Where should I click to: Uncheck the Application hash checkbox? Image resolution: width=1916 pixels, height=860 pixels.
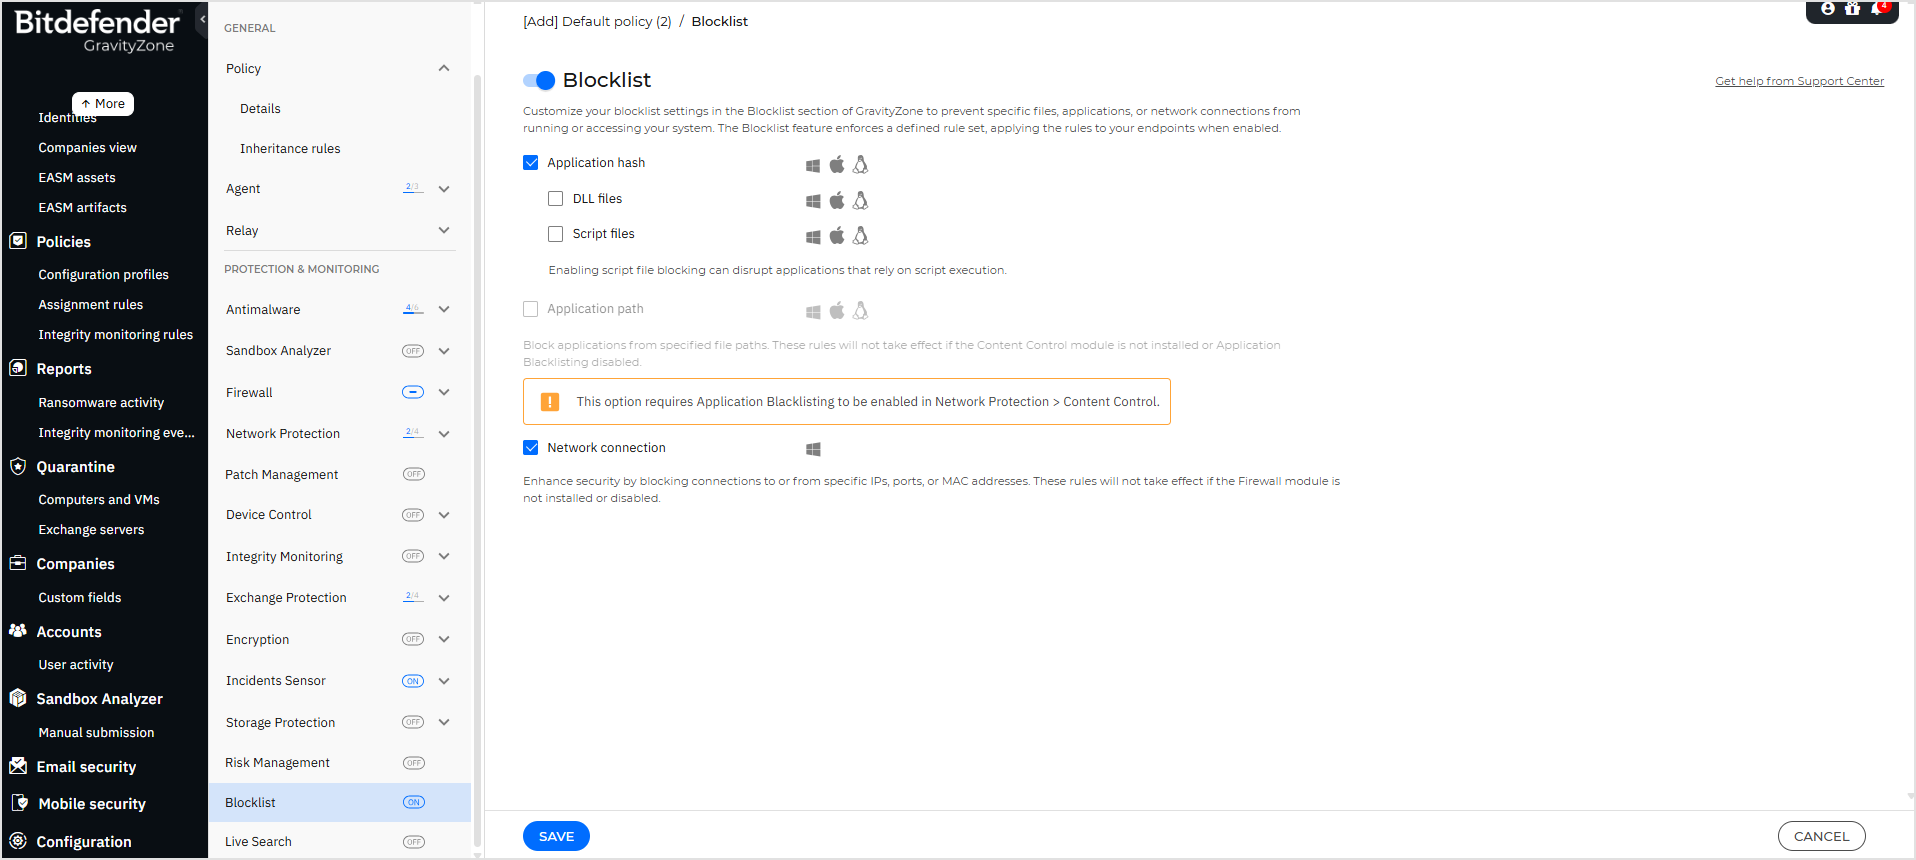coord(531,162)
